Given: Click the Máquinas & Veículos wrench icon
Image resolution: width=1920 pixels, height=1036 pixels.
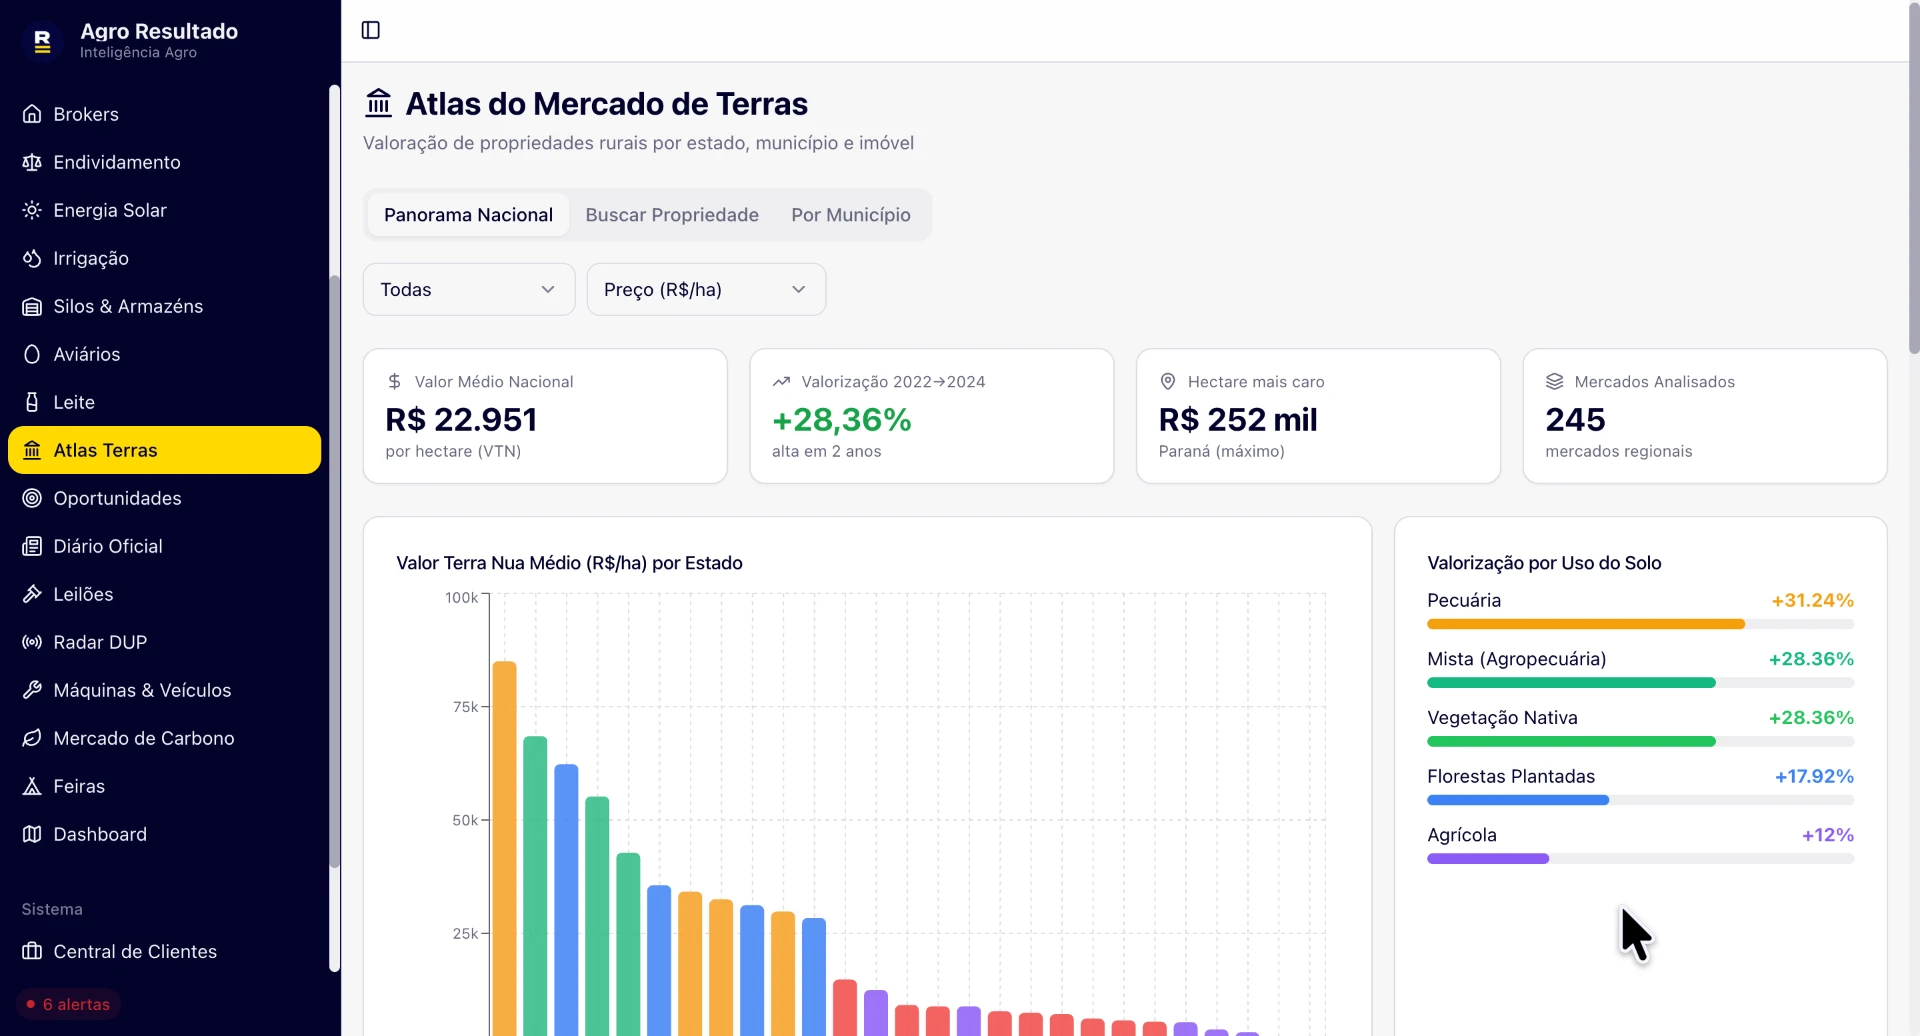Looking at the screenshot, I should point(32,690).
